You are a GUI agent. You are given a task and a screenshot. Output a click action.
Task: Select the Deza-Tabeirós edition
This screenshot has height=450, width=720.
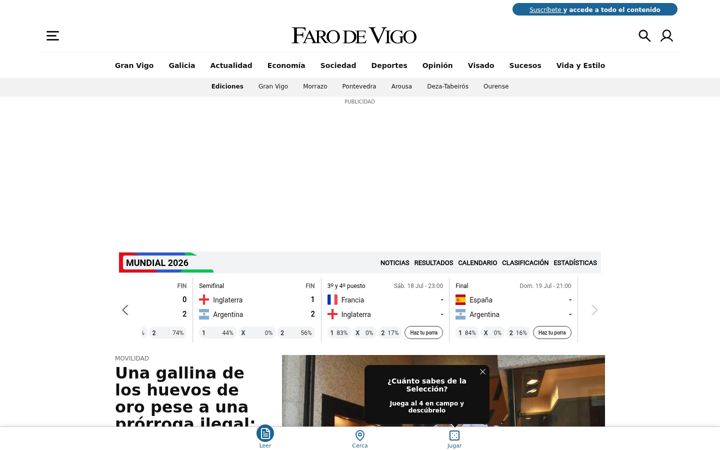point(448,86)
